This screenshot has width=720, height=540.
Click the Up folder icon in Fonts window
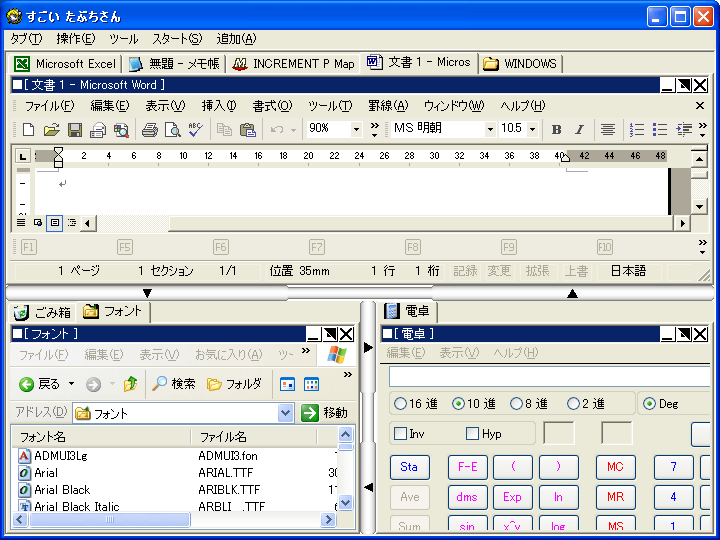click(130, 384)
